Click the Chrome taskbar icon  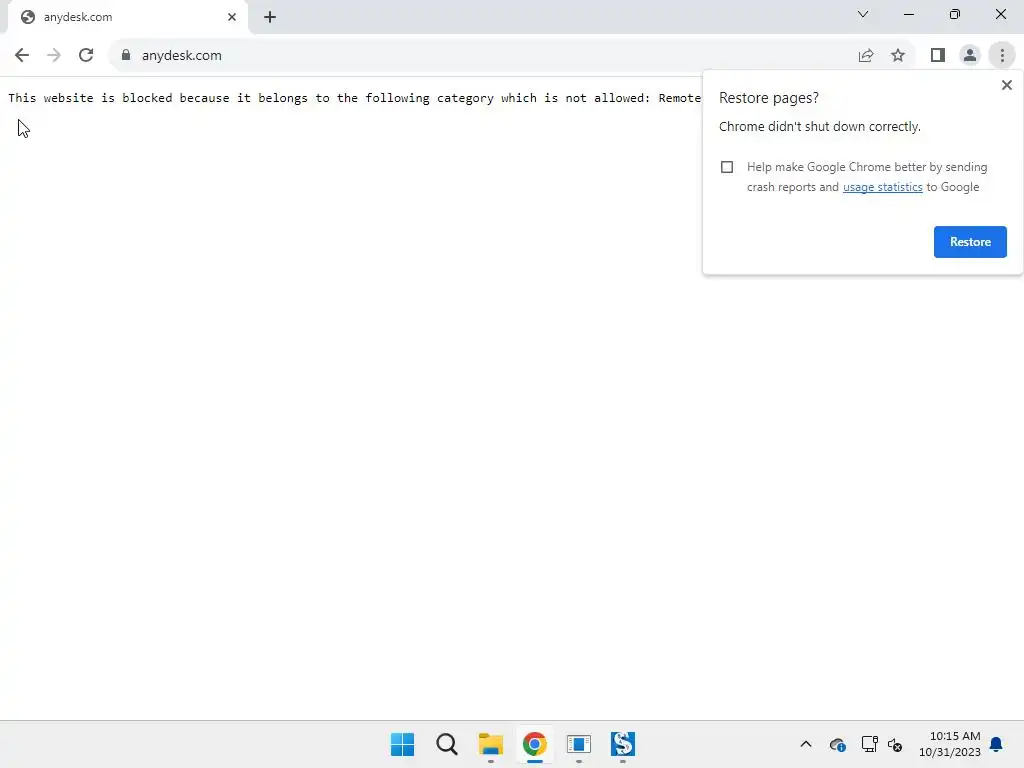534,744
